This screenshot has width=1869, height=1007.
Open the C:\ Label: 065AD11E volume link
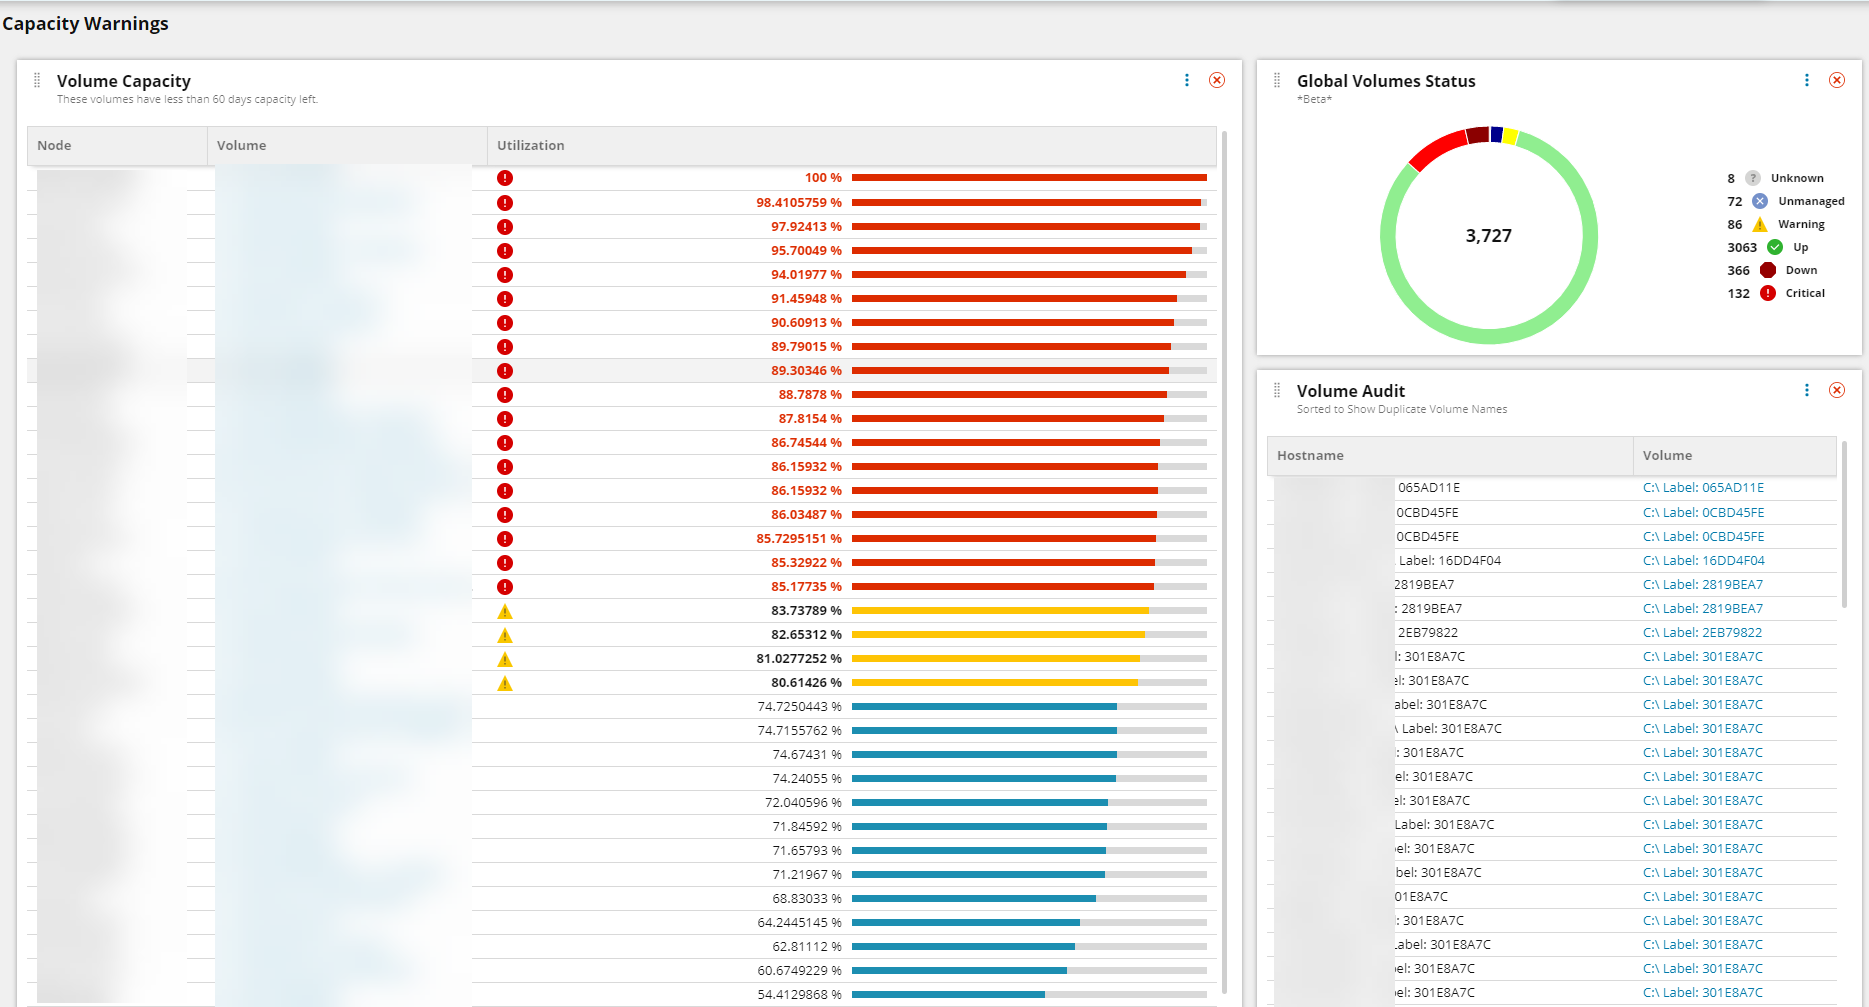[1703, 488]
